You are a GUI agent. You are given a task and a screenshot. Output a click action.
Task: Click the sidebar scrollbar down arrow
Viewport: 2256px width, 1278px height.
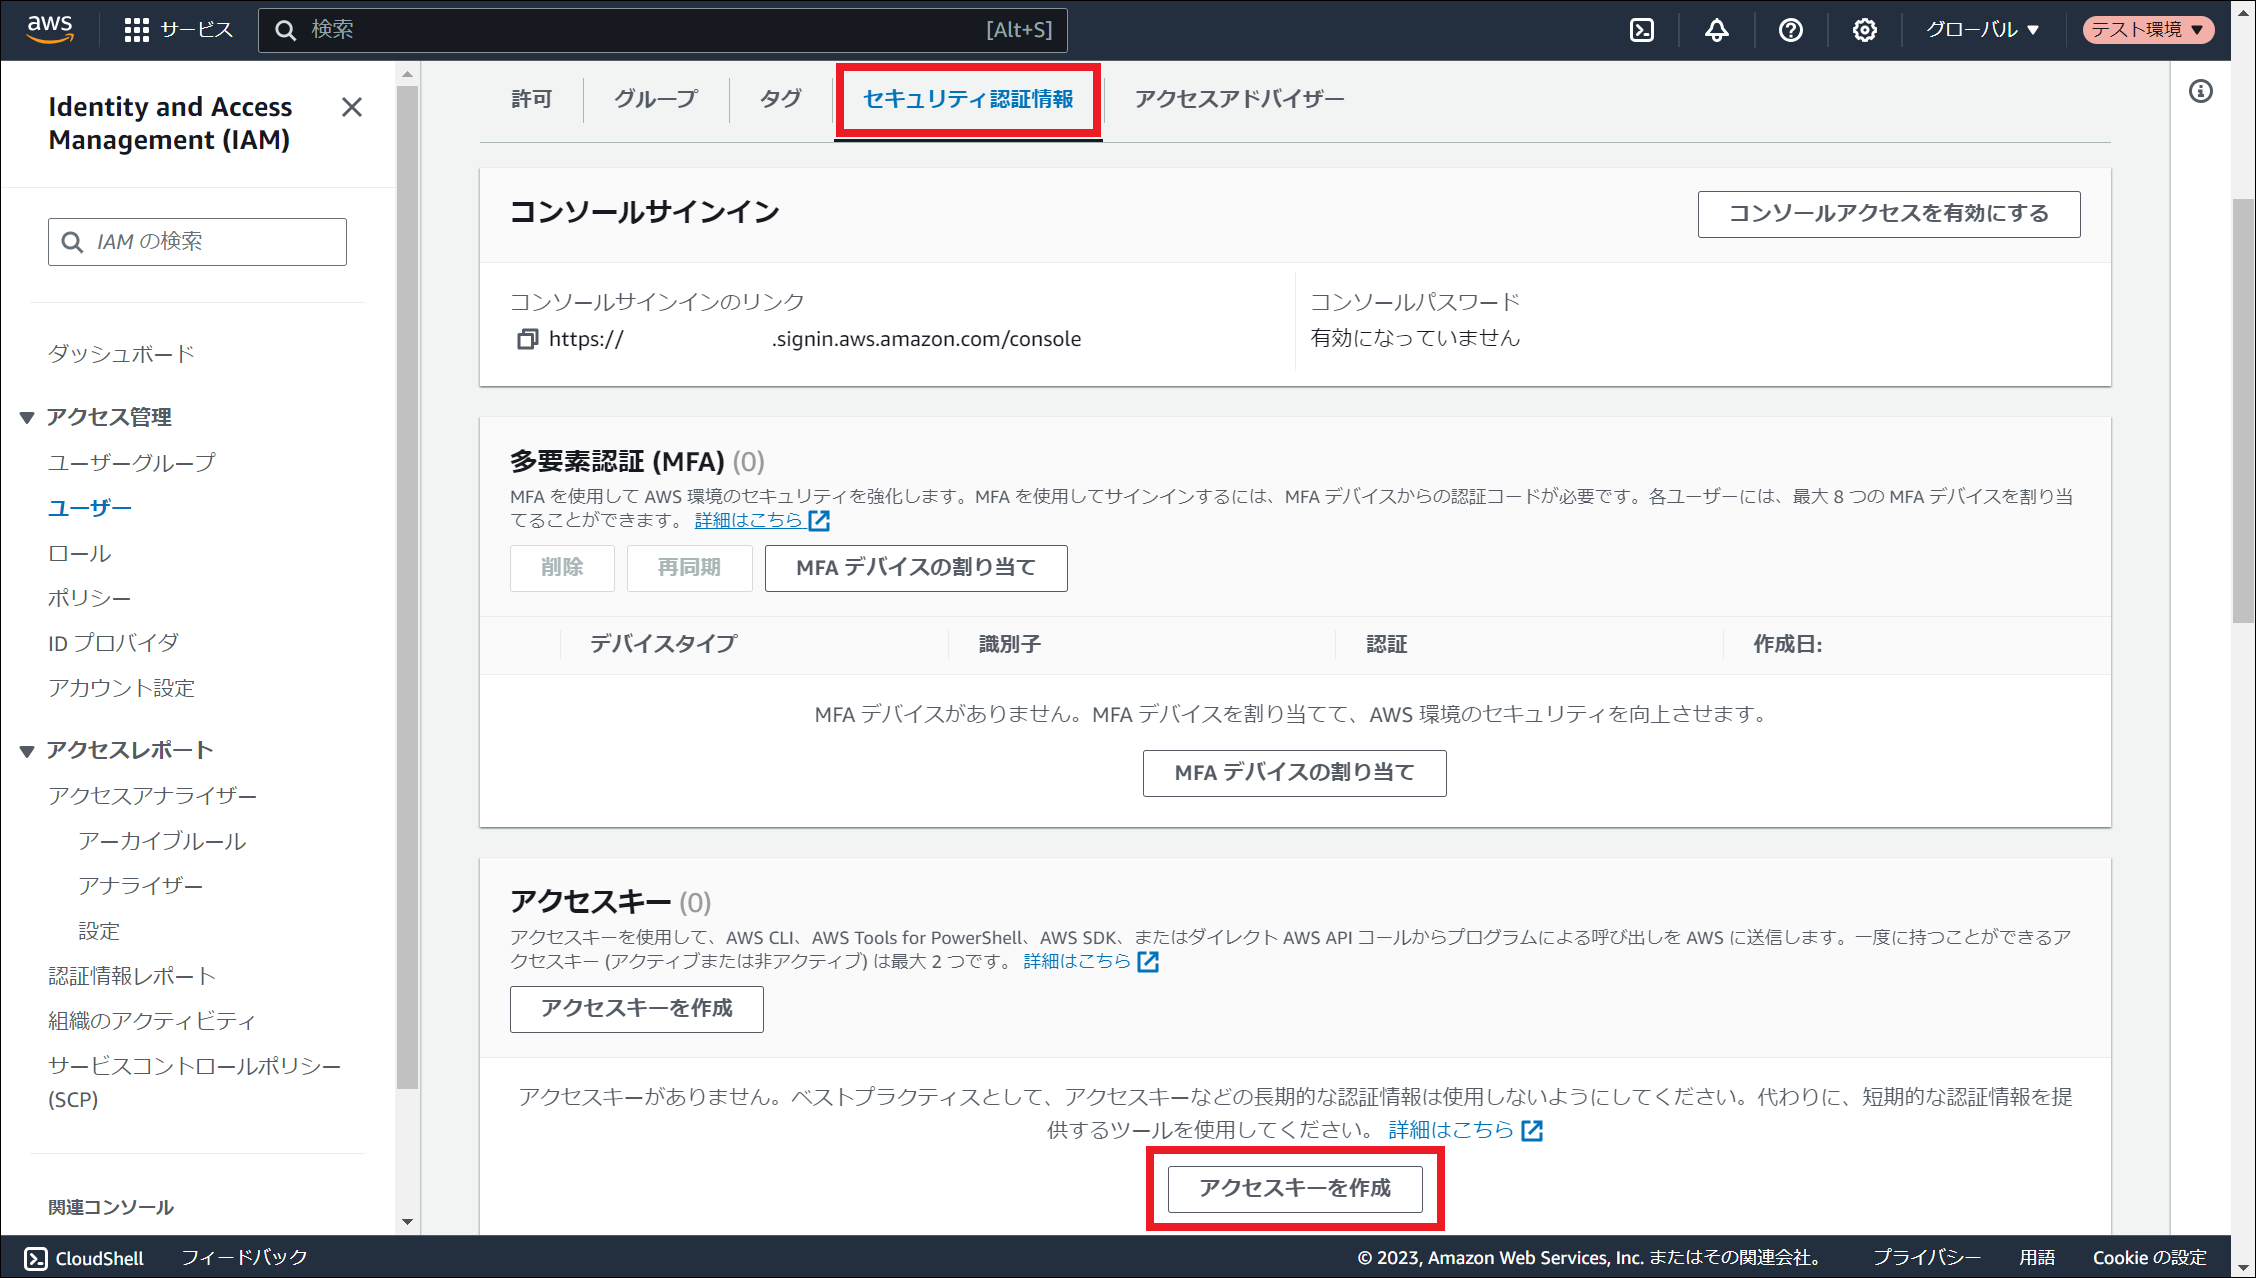(x=407, y=1221)
